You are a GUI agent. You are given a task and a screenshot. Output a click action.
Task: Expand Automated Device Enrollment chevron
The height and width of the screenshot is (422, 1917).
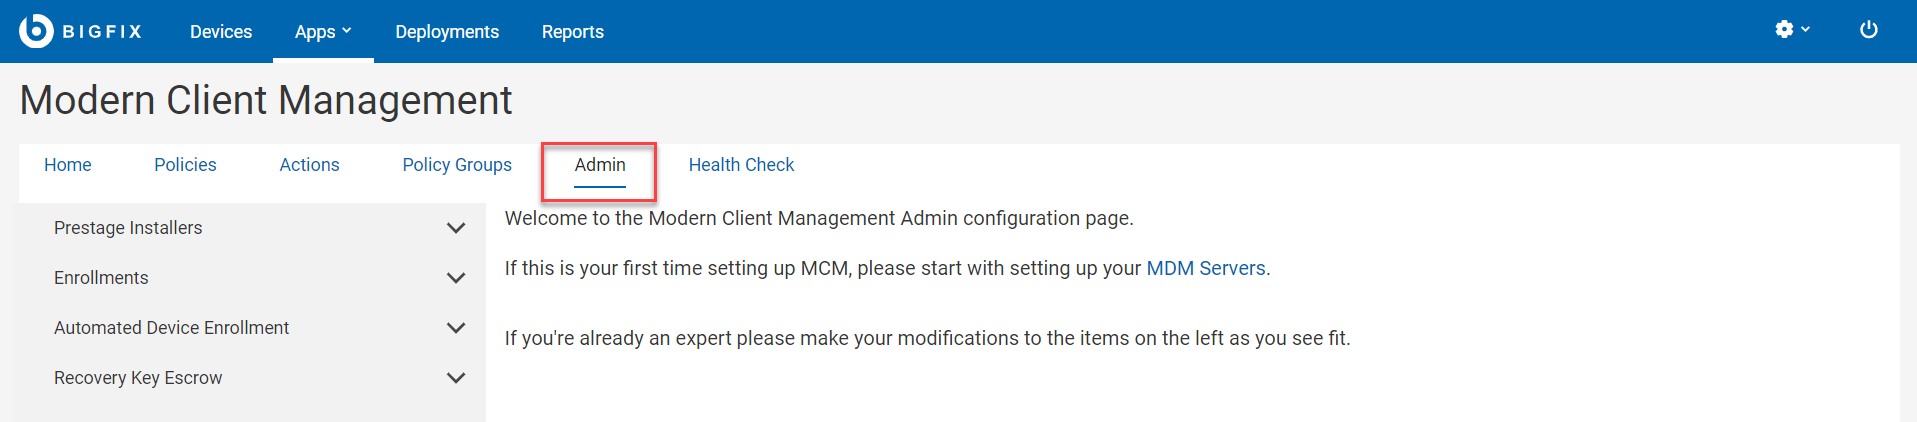456,328
